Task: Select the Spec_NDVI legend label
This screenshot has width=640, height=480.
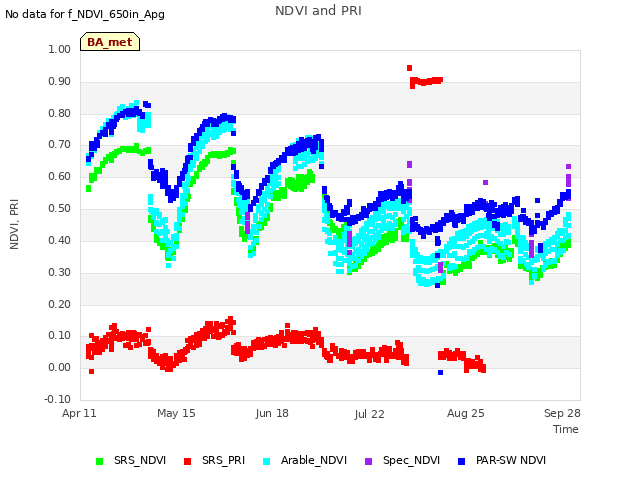Action: pos(411,460)
